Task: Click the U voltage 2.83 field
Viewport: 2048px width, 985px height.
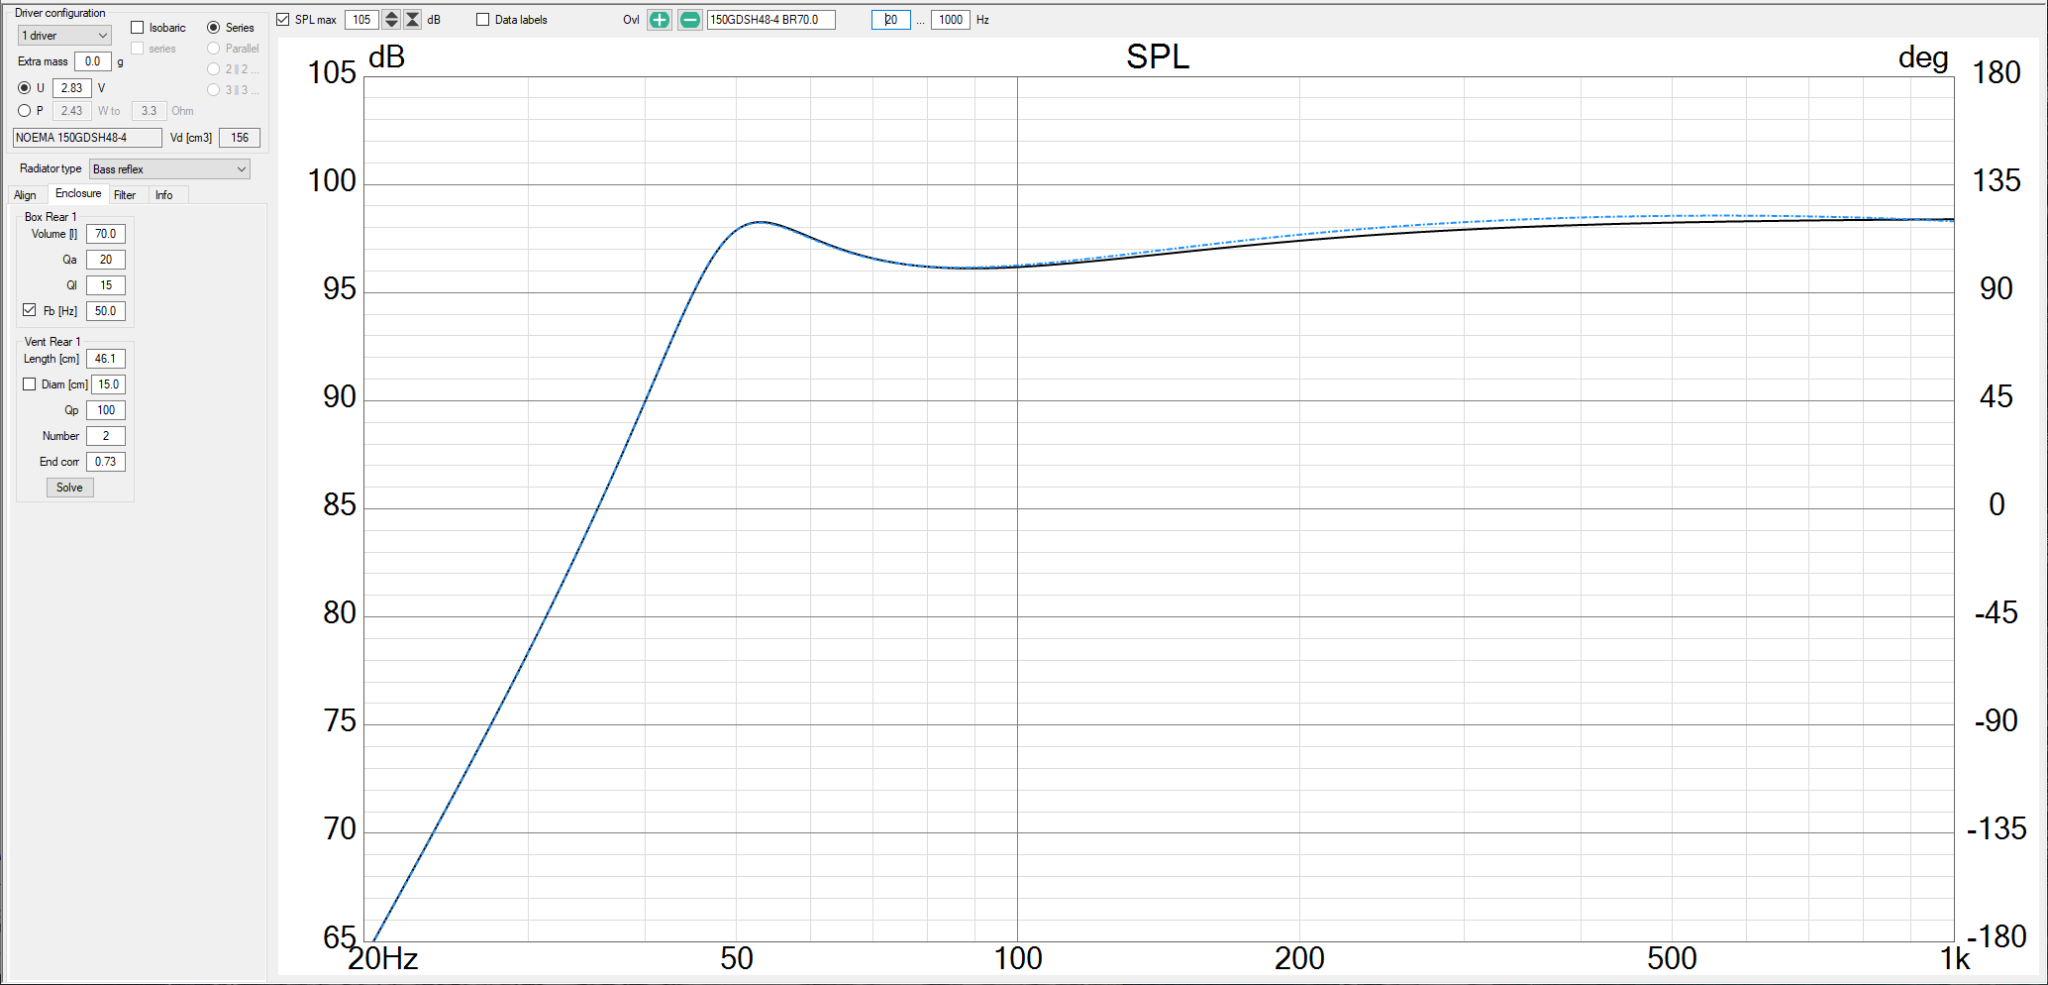Action: (72, 88)
